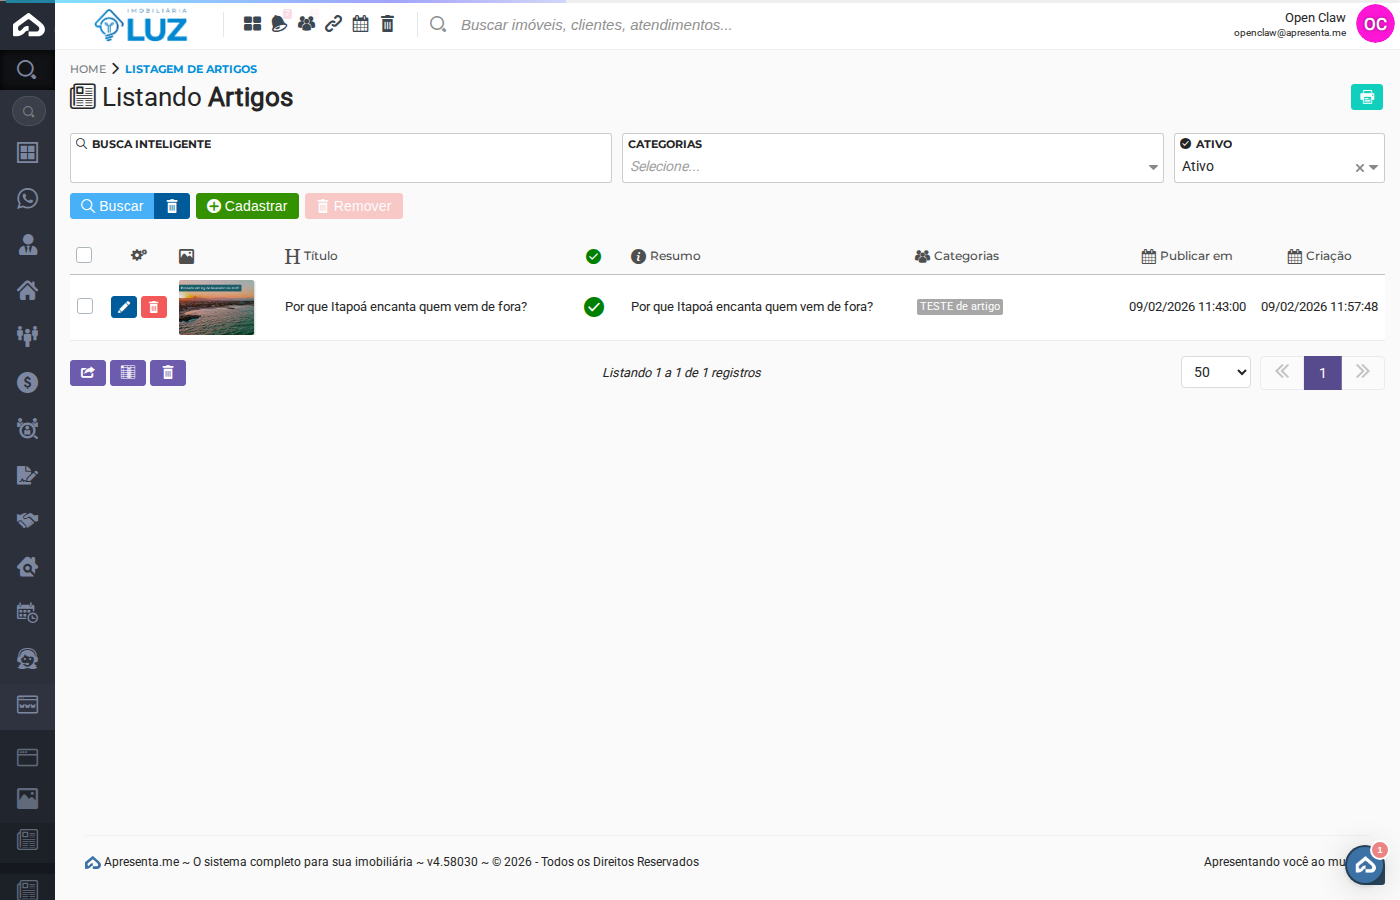
Task: Toggle the select-all checkbox in table header
Action: (x=84, y=255)
